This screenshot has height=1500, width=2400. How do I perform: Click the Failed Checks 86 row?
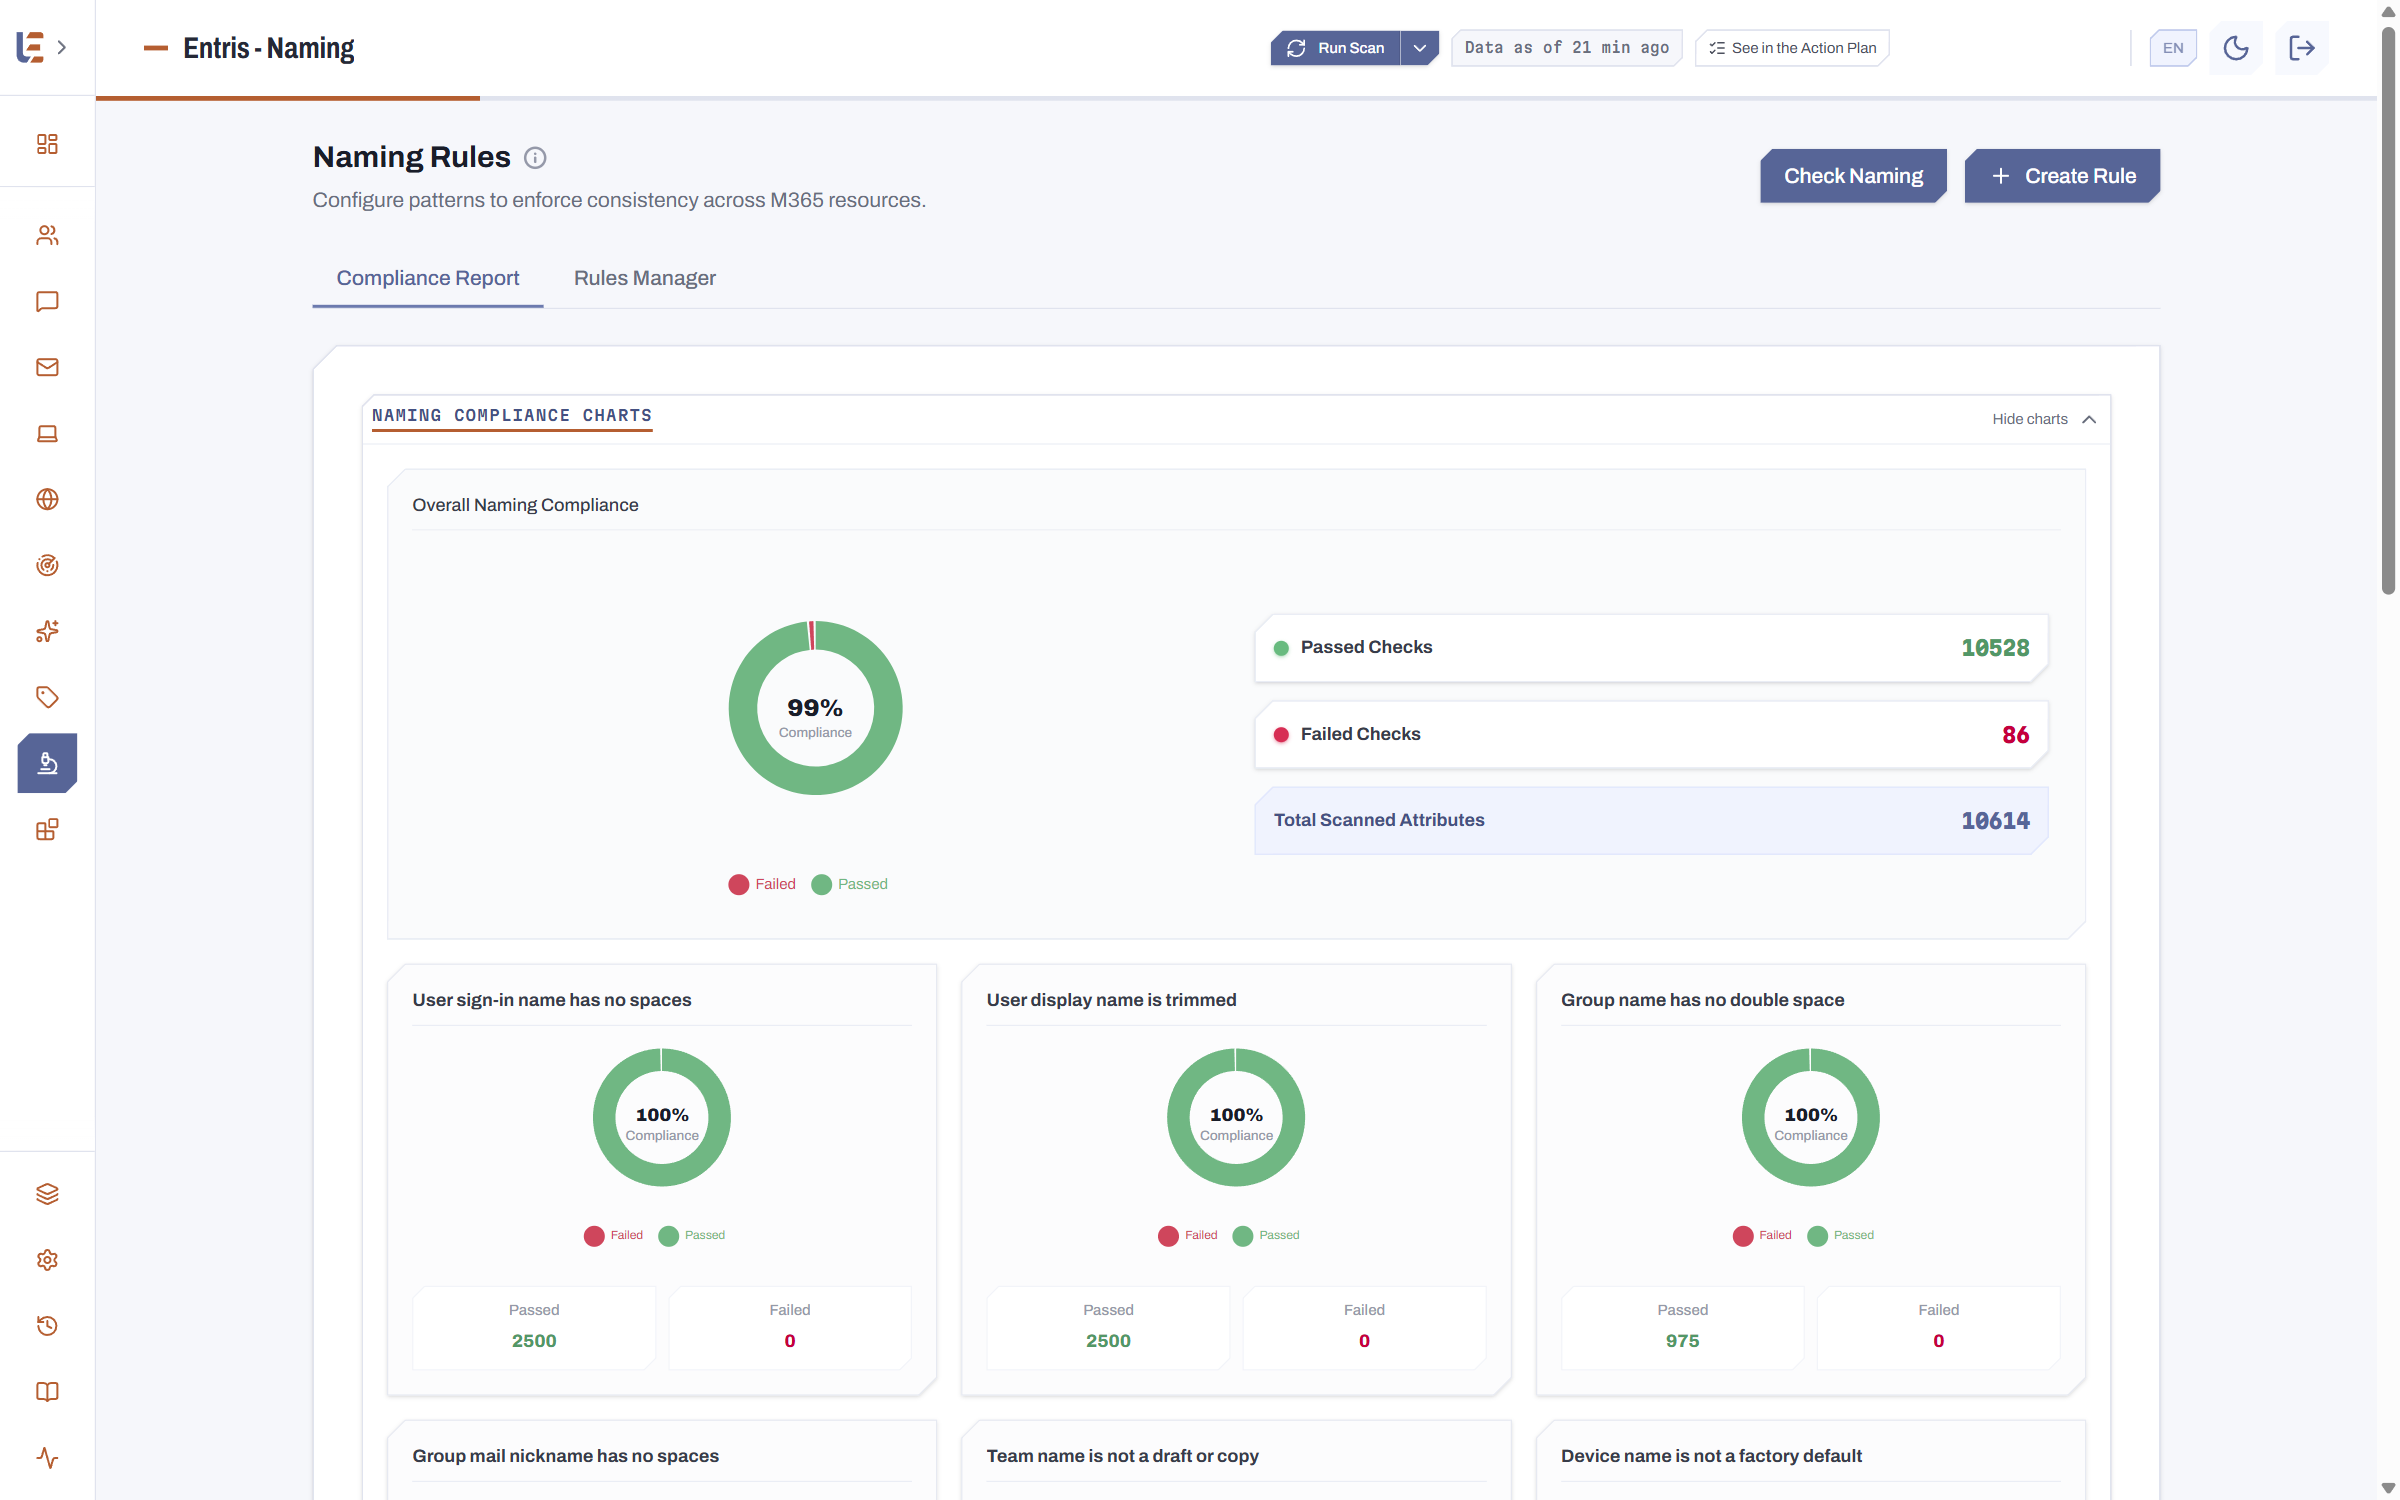(1651, 735)
